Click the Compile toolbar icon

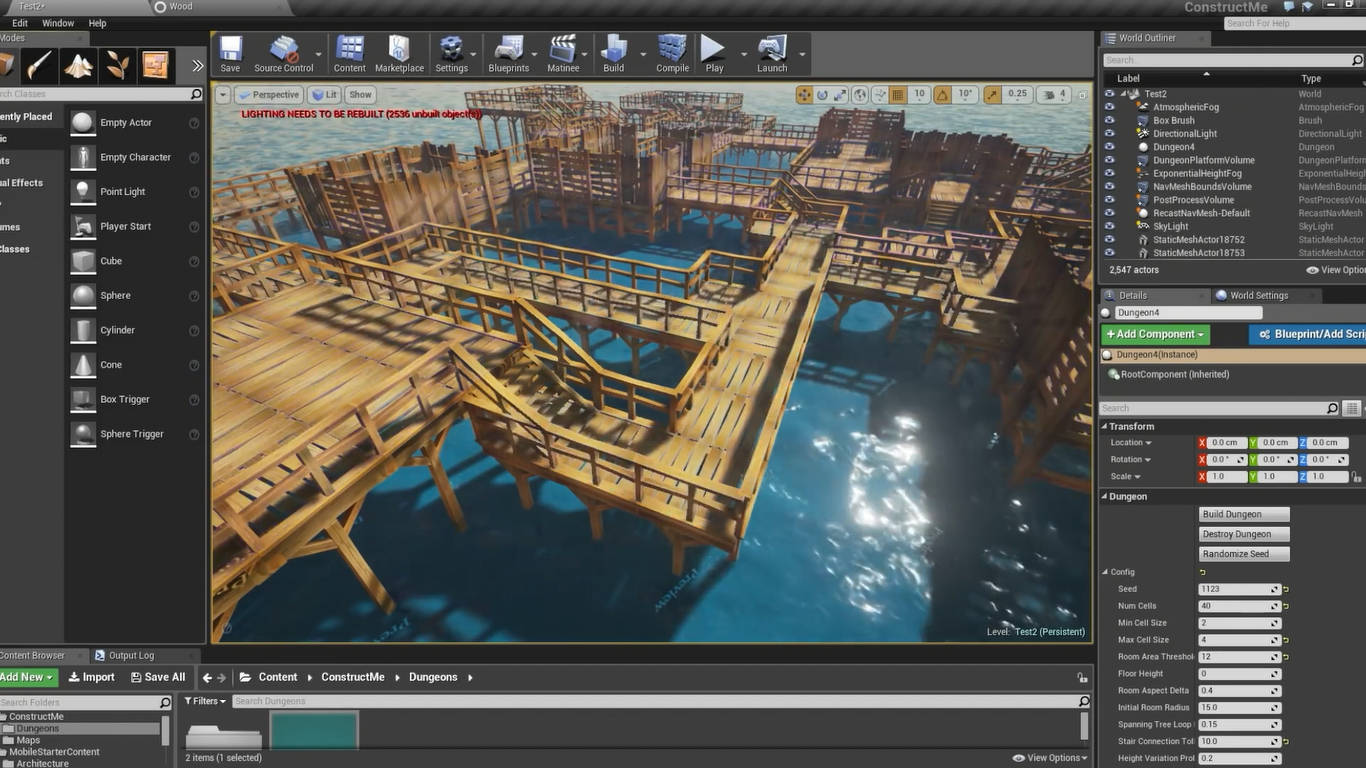click(x=672, y=53)
